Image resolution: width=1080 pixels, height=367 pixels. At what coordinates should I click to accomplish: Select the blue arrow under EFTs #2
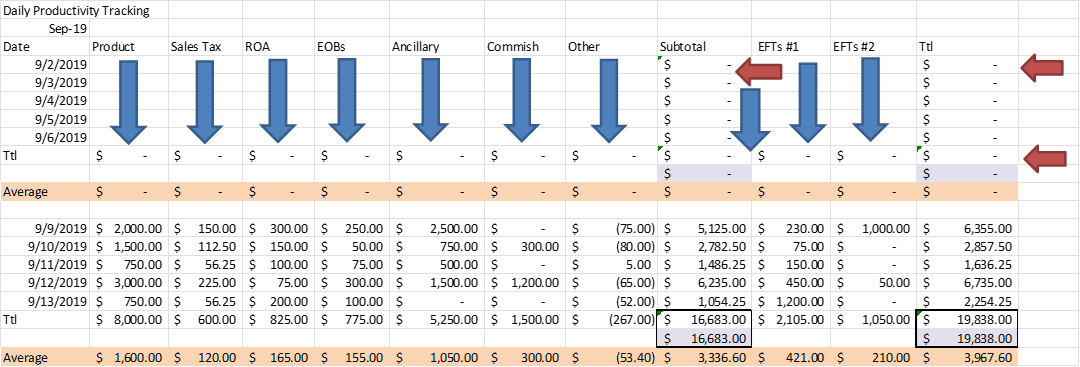[x=871, y=100]
